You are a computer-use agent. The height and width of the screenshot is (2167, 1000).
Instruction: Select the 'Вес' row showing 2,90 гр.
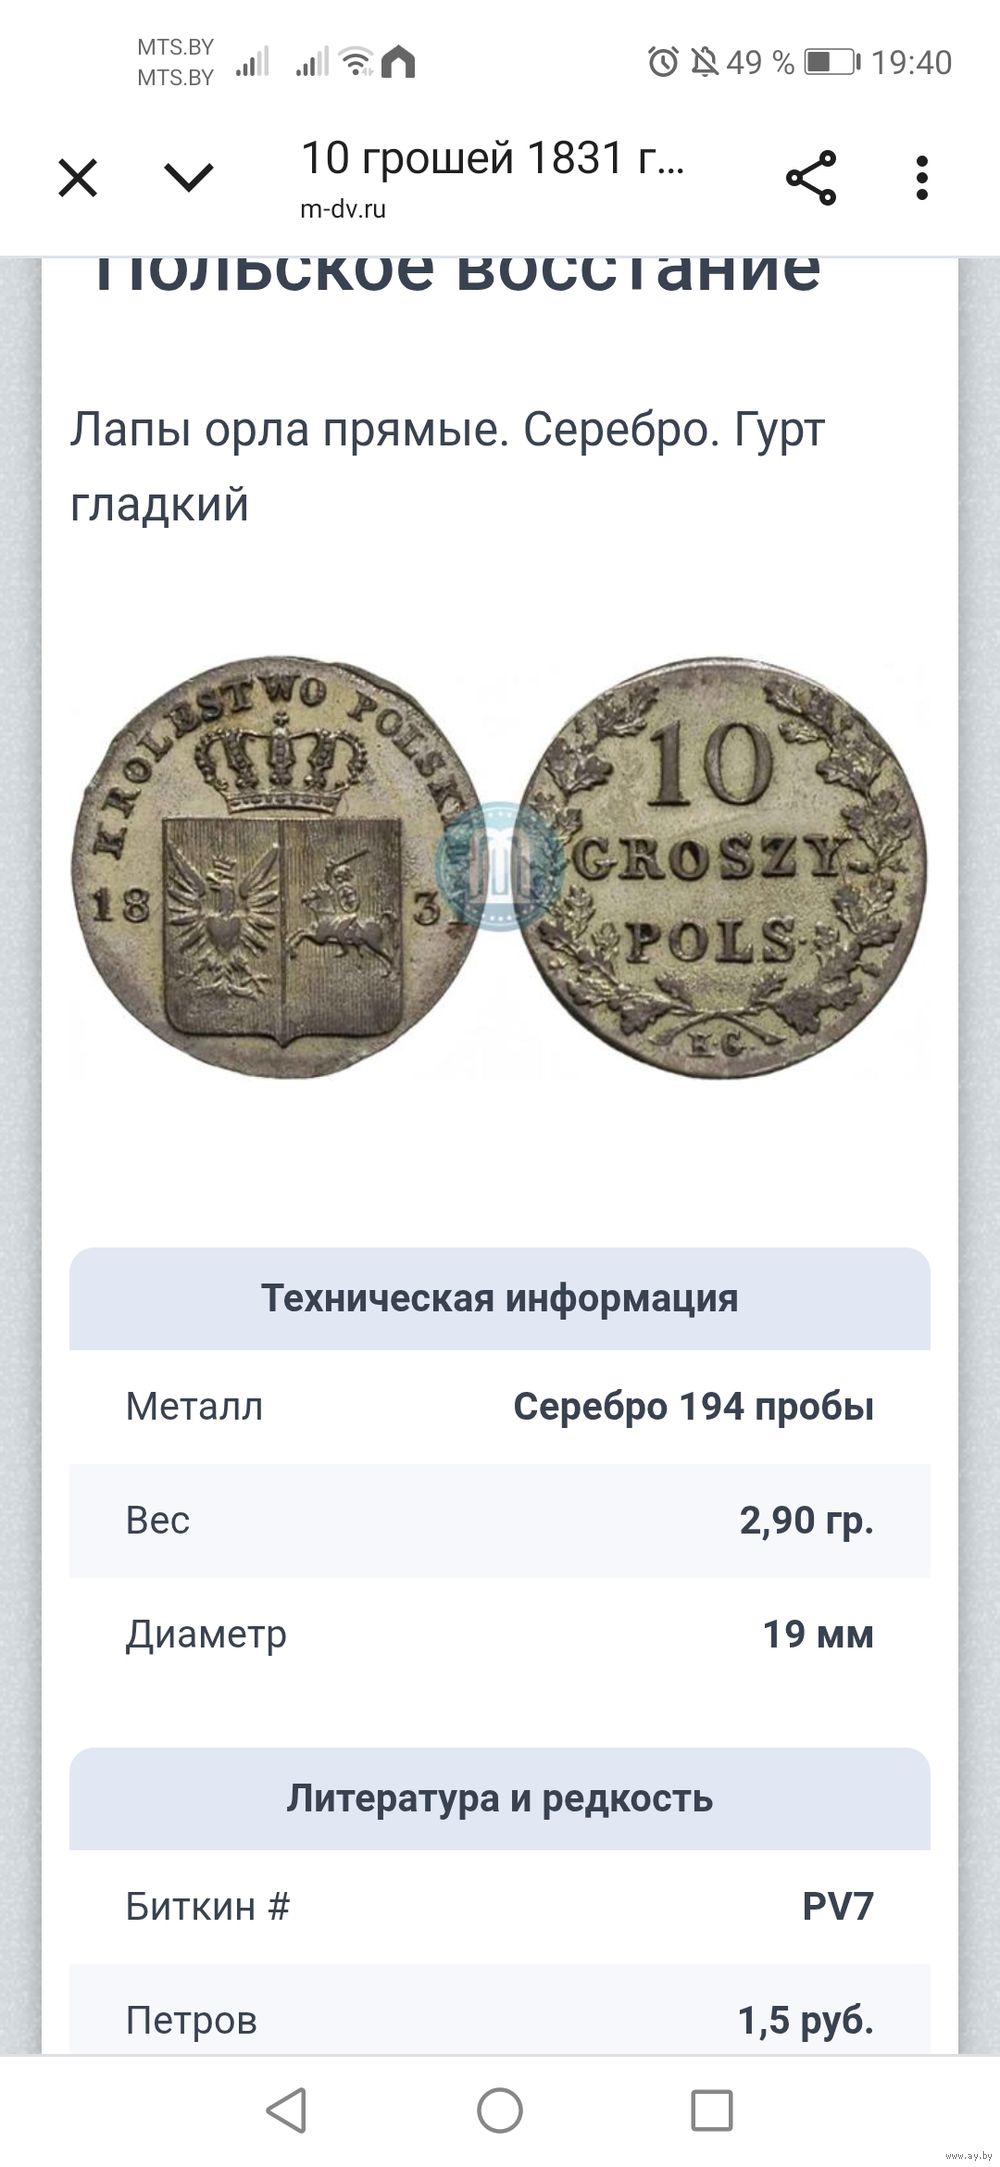500,1521
